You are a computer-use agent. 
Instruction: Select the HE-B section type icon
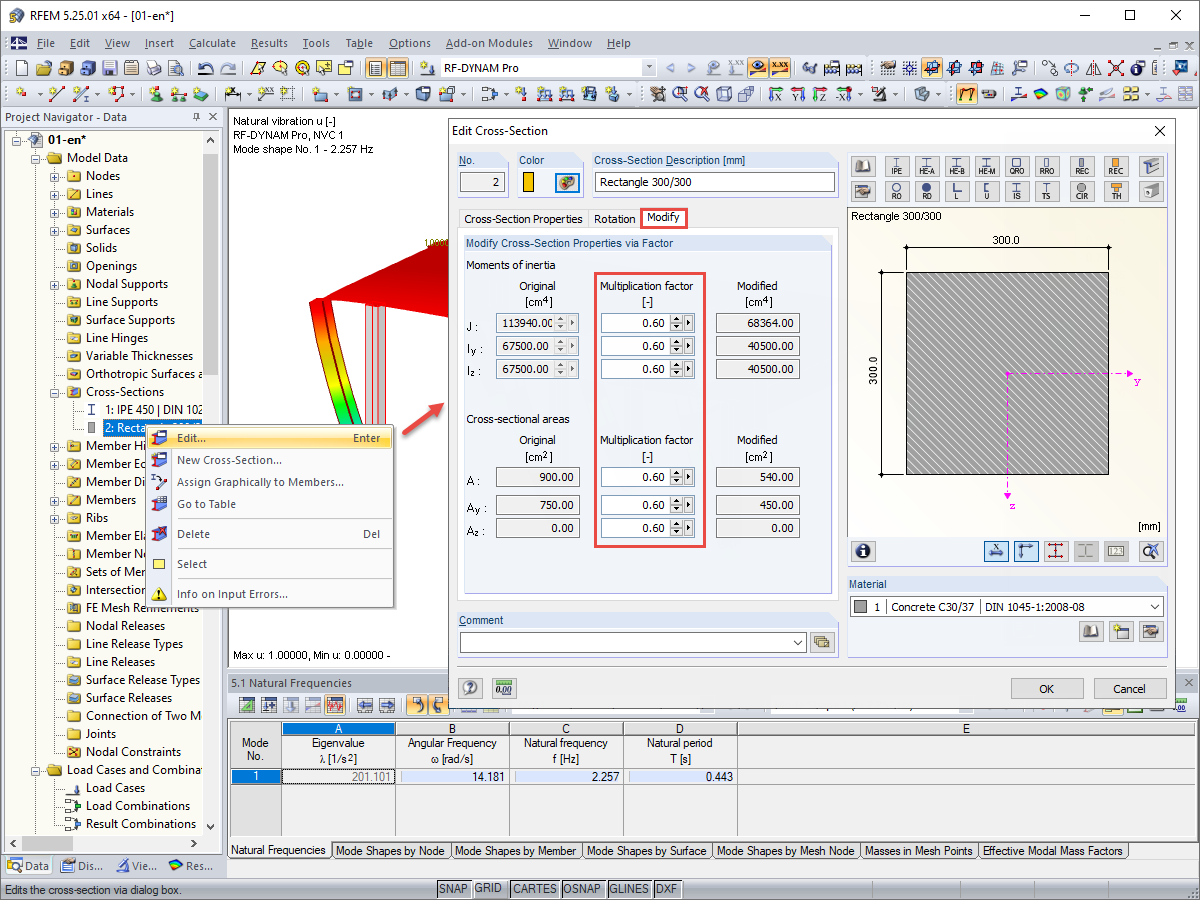coord(957,166)
